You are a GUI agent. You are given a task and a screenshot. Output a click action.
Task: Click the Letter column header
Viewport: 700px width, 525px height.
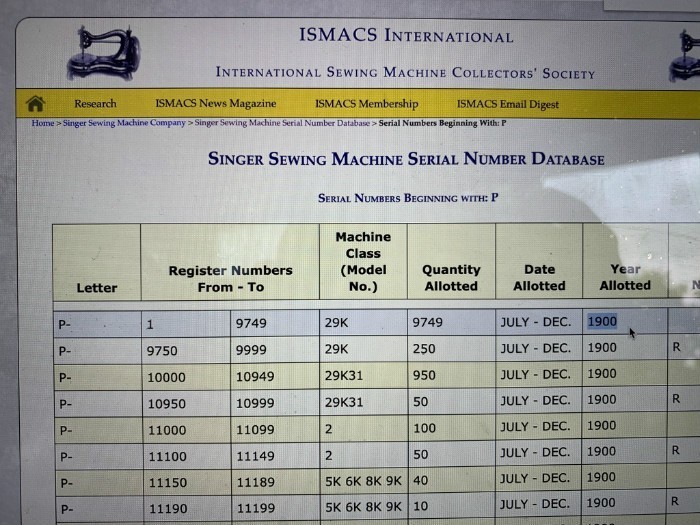coord(97,287)
